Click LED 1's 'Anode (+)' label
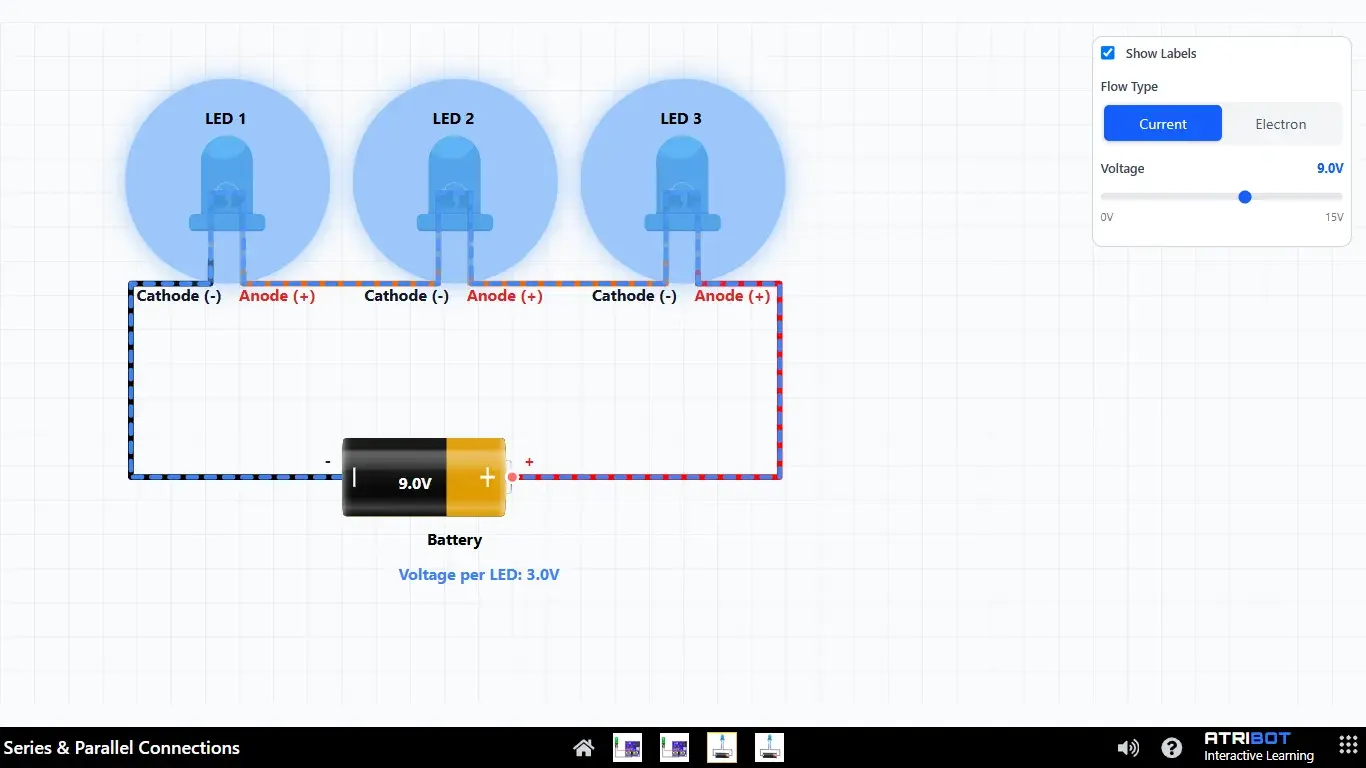 (x=277, y=296)
